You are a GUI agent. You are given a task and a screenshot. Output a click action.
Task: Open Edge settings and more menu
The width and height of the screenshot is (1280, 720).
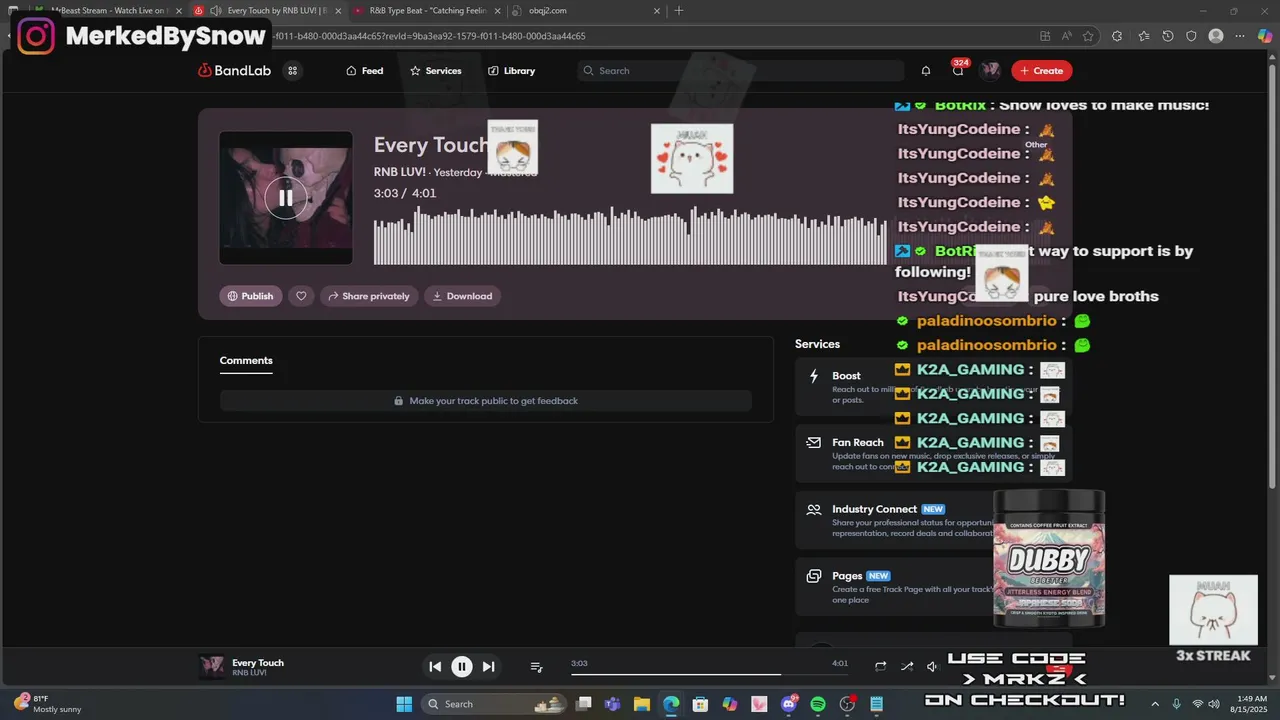click(1241, 36)
